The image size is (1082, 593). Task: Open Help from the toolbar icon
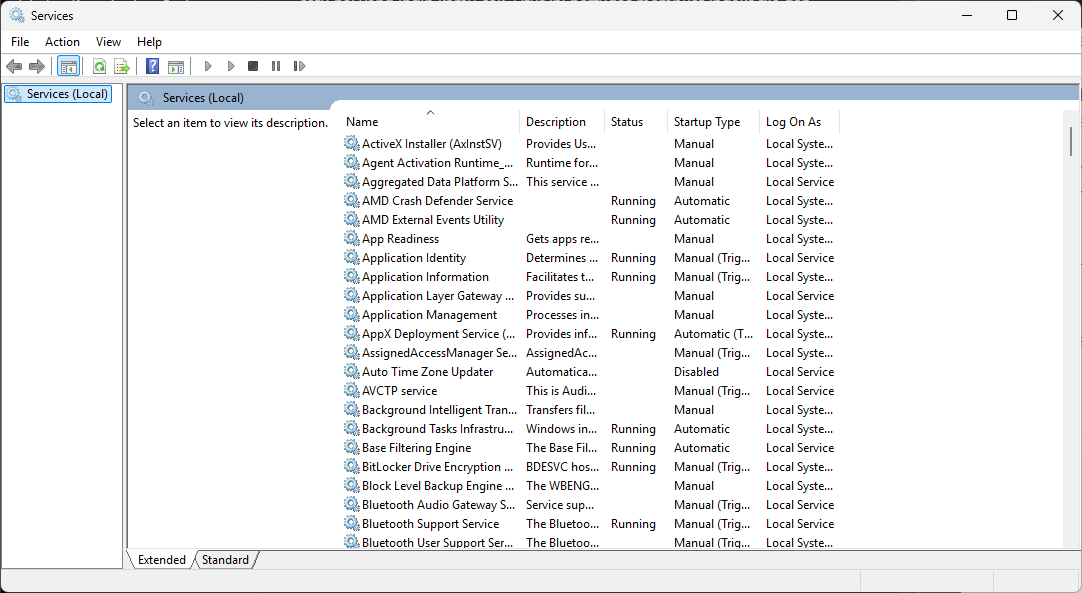tap(153, 66)
